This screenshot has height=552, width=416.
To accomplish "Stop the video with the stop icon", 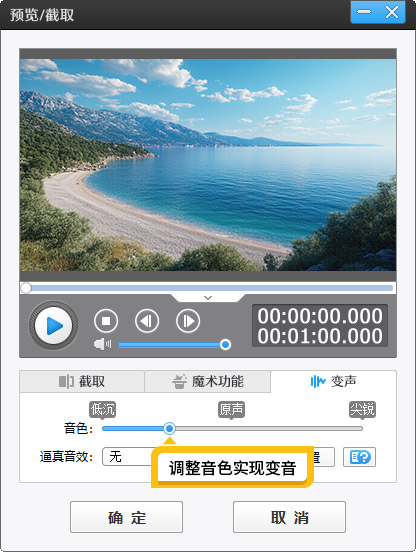I will click(106, 321).
